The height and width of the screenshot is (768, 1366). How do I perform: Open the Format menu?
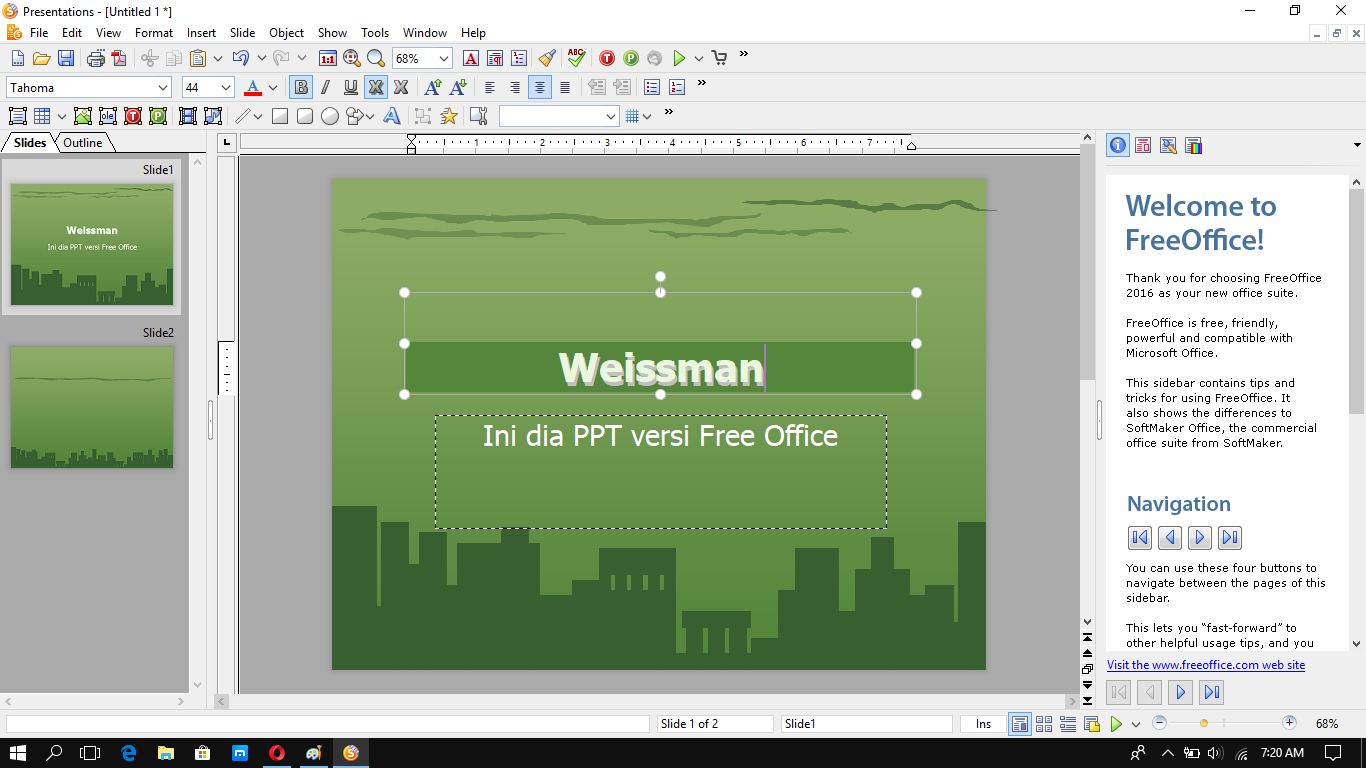(154, 33)
